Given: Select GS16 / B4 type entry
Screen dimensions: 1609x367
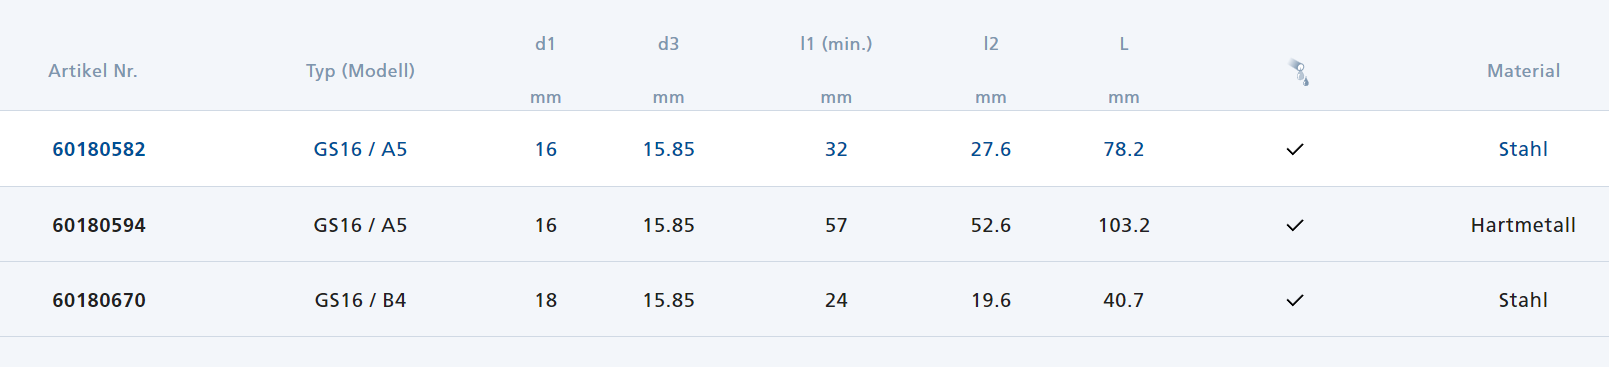Looking at the screenshot, I should point(360,300).
